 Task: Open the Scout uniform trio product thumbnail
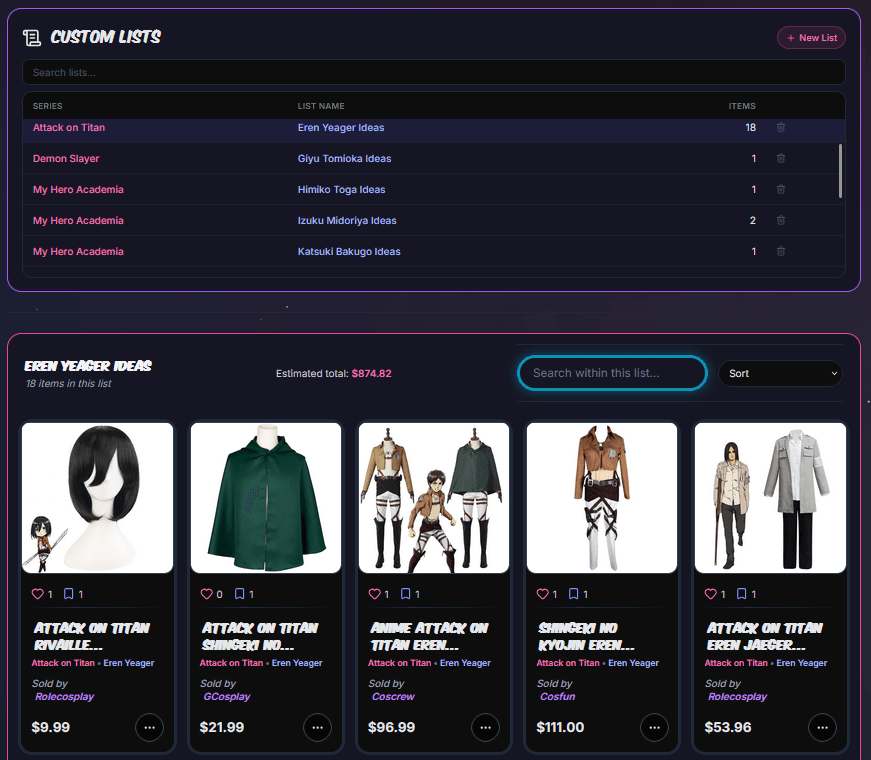[434, 498]
